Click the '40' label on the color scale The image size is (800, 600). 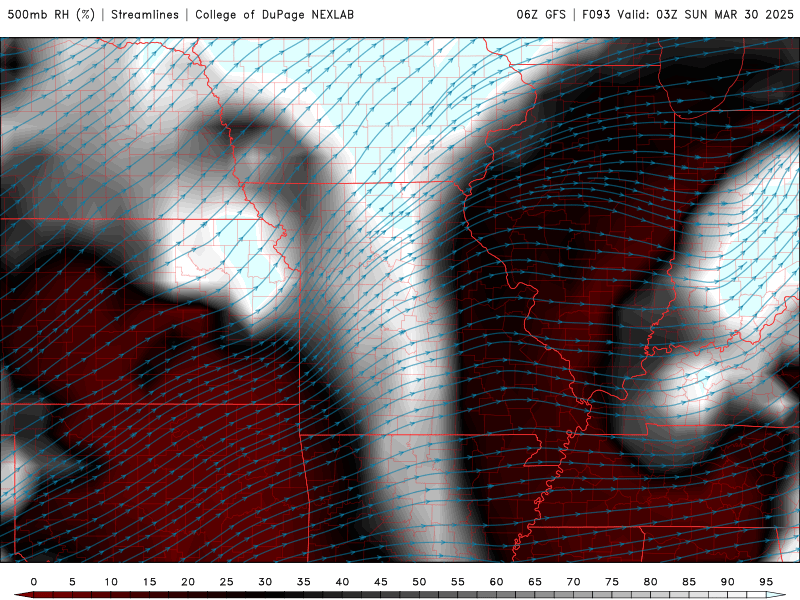(x=342, y=582)
